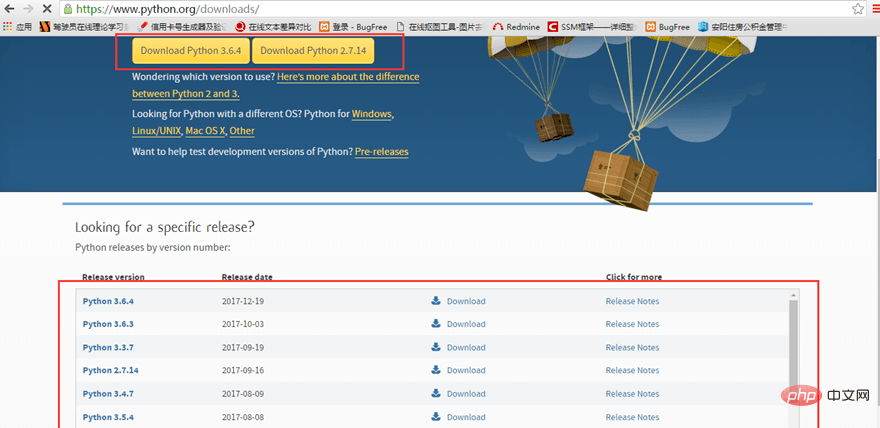Click the address bar URL field
880x428 pixels.
click(x=460, y=9)
